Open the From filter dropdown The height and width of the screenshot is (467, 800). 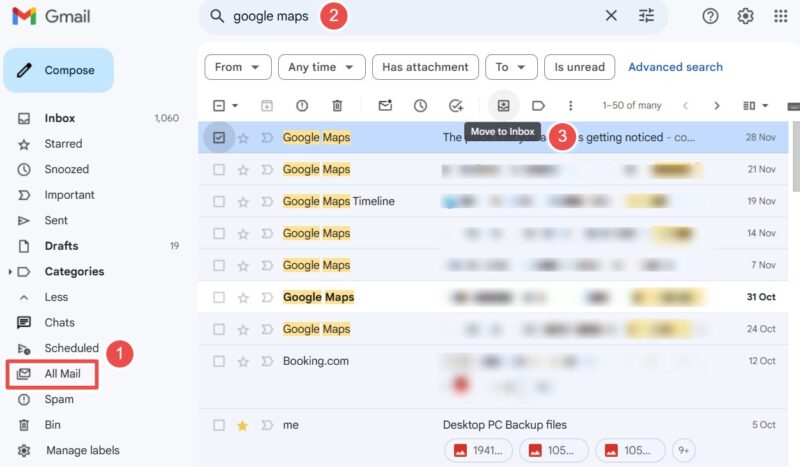(238, 67)
